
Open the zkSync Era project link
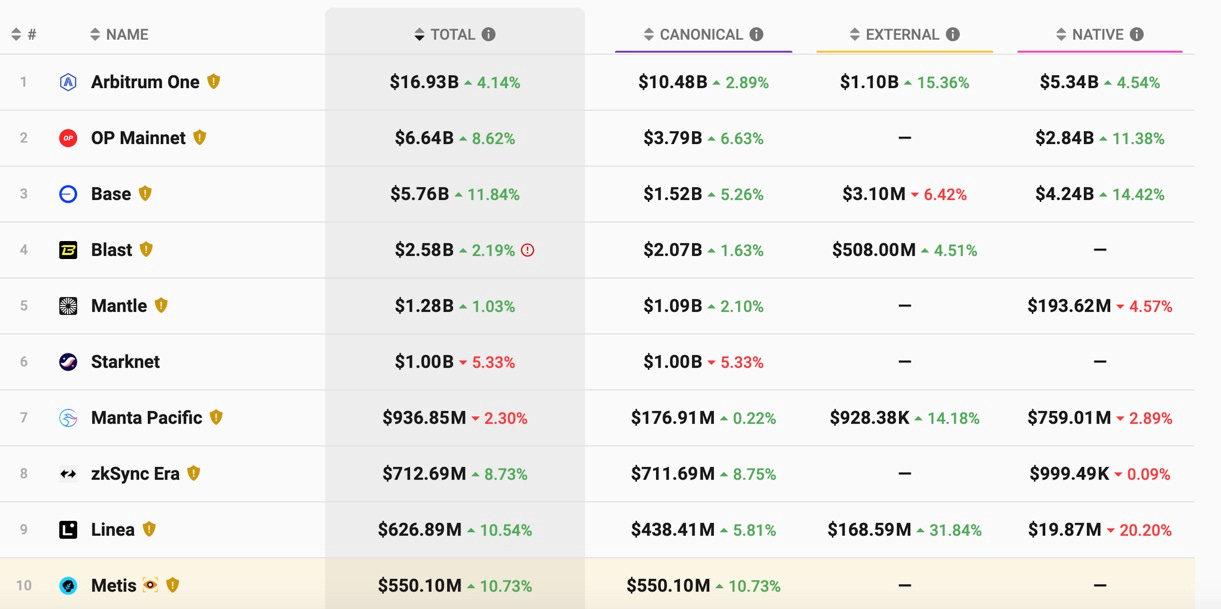click(x=135, y=474)
